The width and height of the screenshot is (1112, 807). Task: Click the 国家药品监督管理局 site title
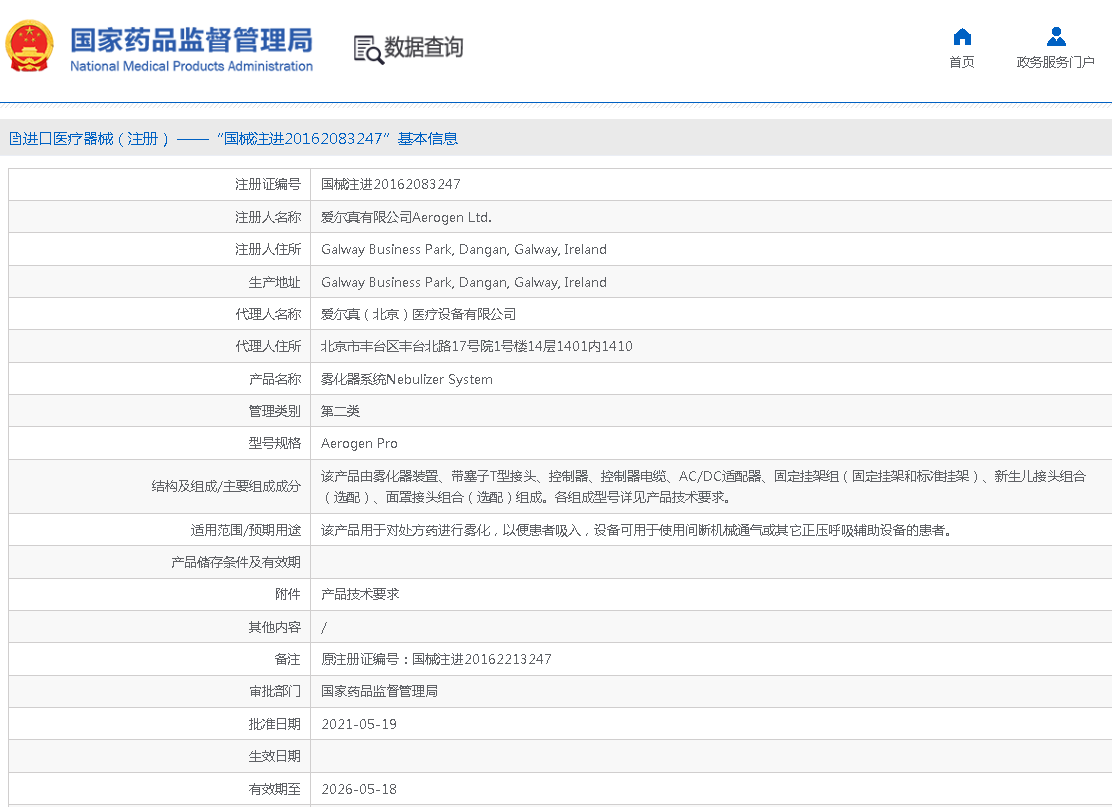click(x=191, y=40)
